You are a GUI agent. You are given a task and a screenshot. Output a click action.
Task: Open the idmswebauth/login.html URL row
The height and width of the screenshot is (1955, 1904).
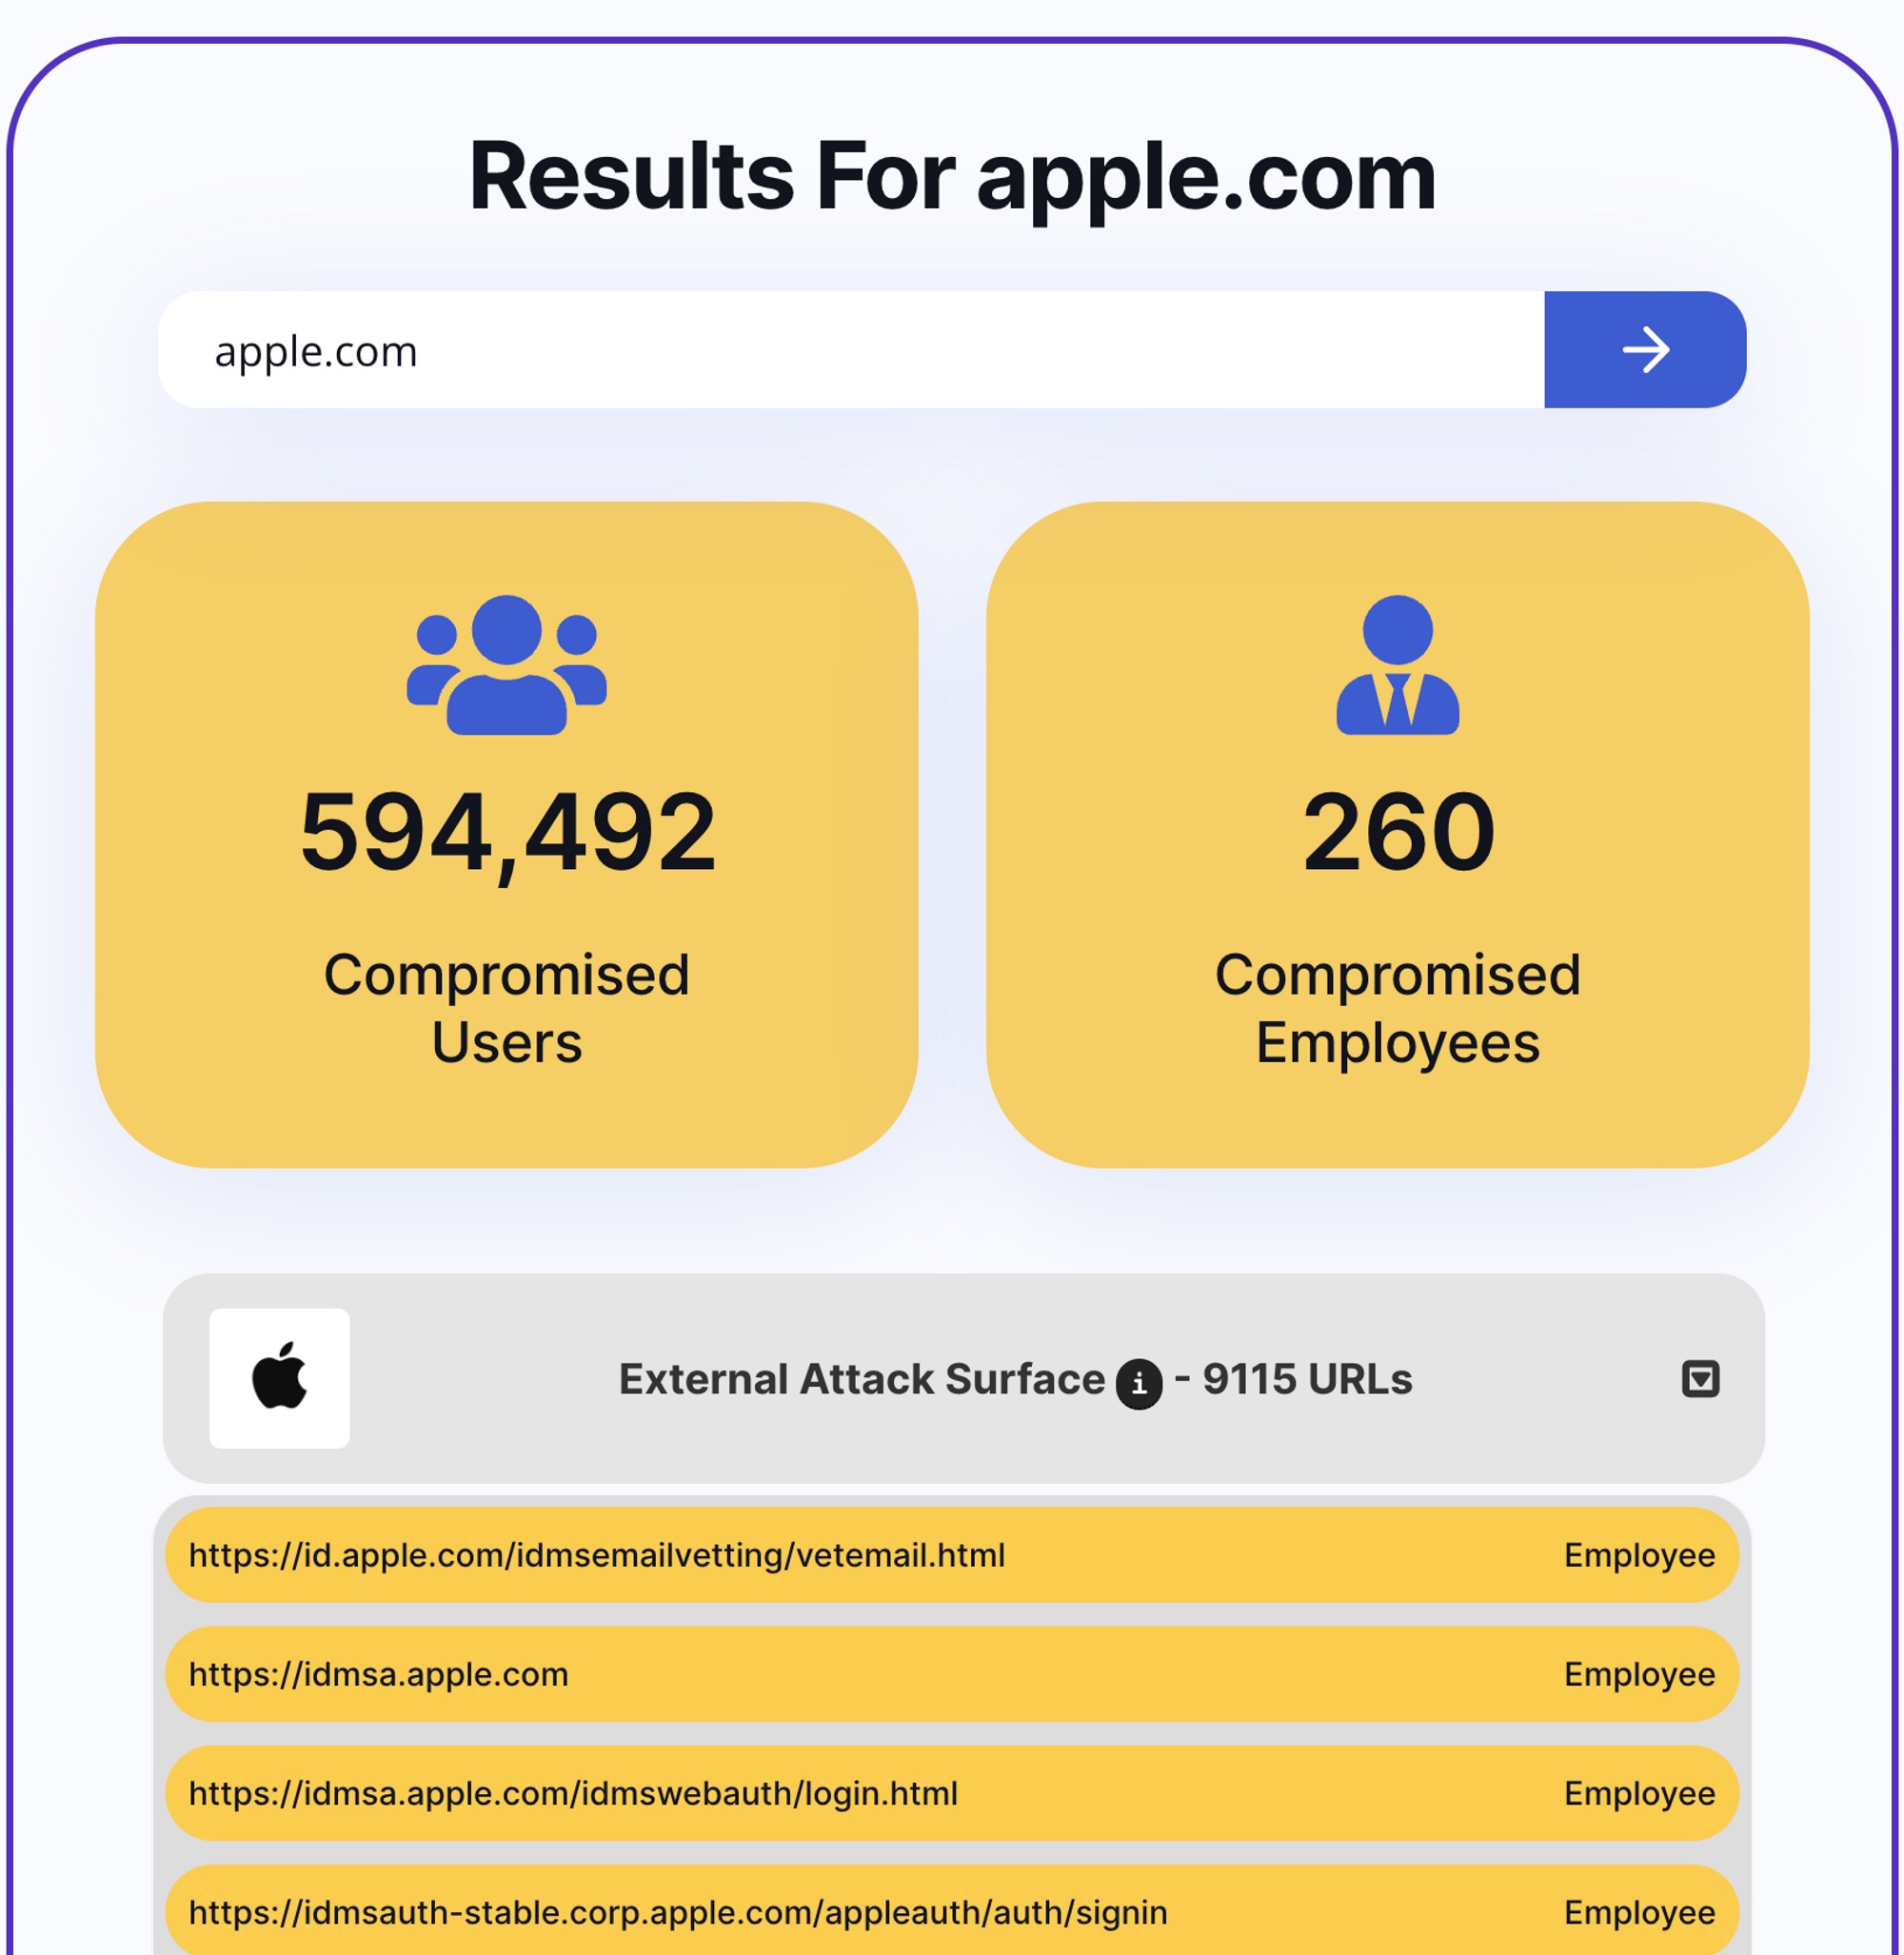coord(952,1793)
